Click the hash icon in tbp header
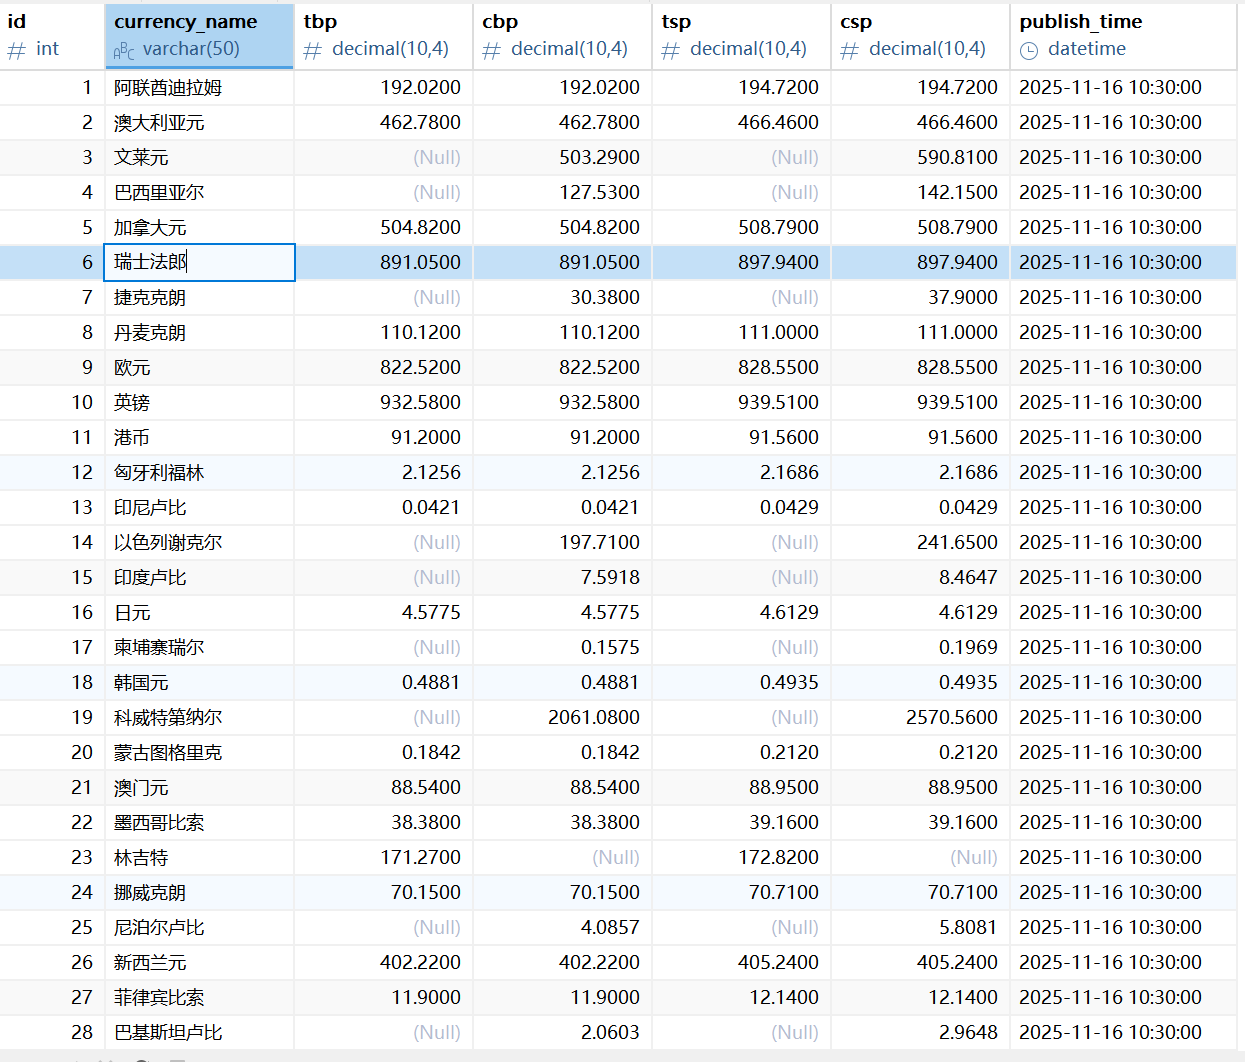This screenshot has width=1245, height=1062. click(x=312, y=50)
